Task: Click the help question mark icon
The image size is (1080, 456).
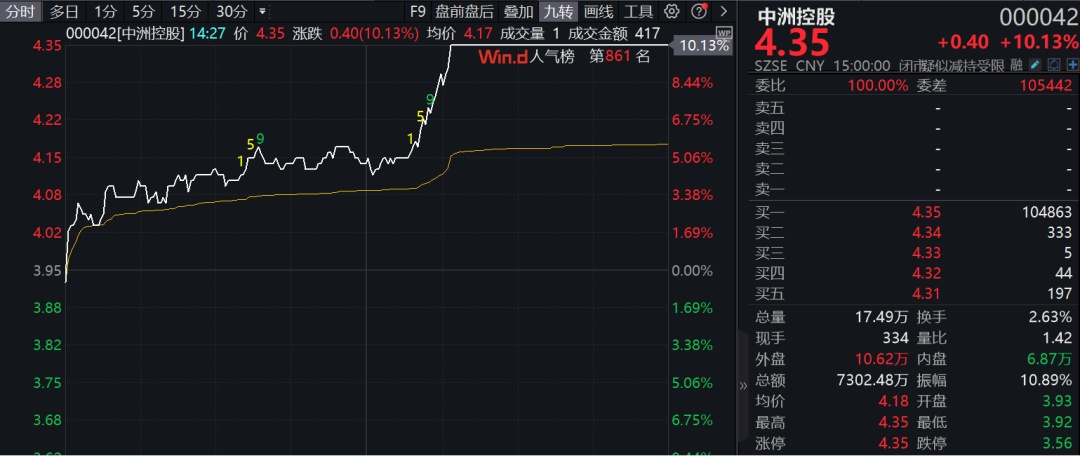Action: 698,12
